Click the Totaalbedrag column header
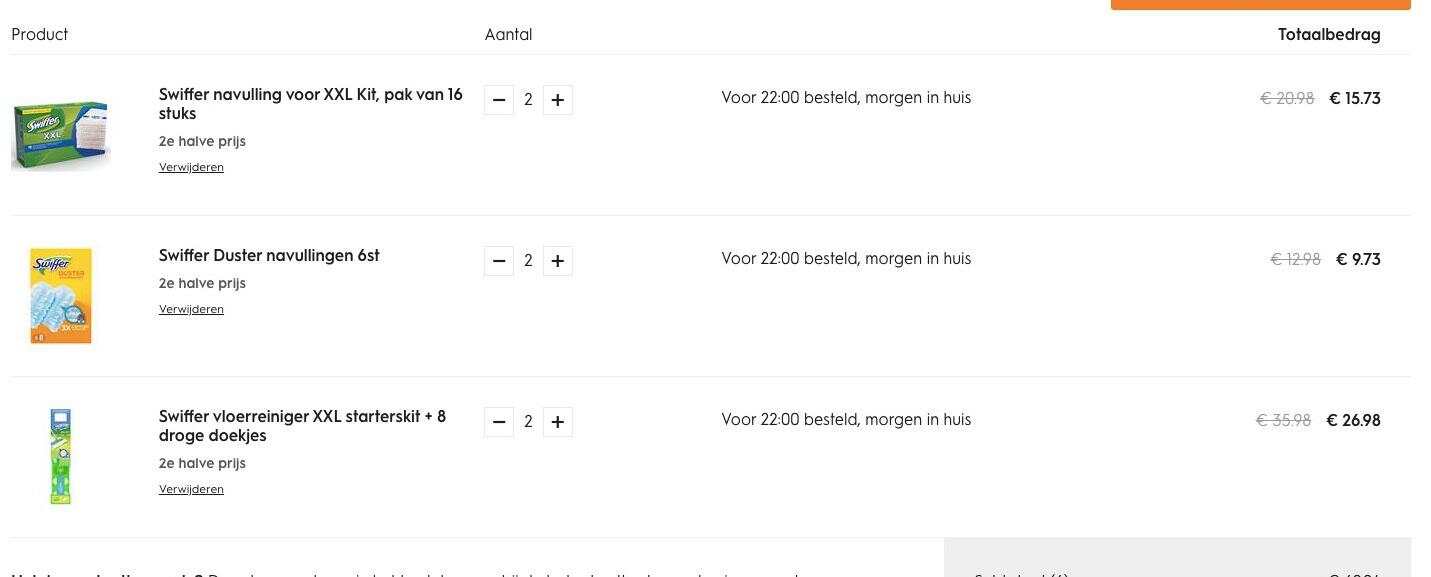This screenshot has width=1431, height=577. pyautogui.click(x=1329, y=35)
